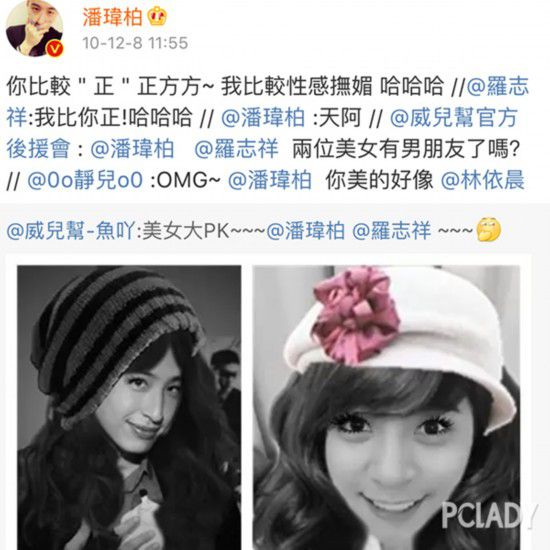Open the @潘瑋柏 mention before 天阿
This screenshot has width=550, height=550.
tap(263, 118)
